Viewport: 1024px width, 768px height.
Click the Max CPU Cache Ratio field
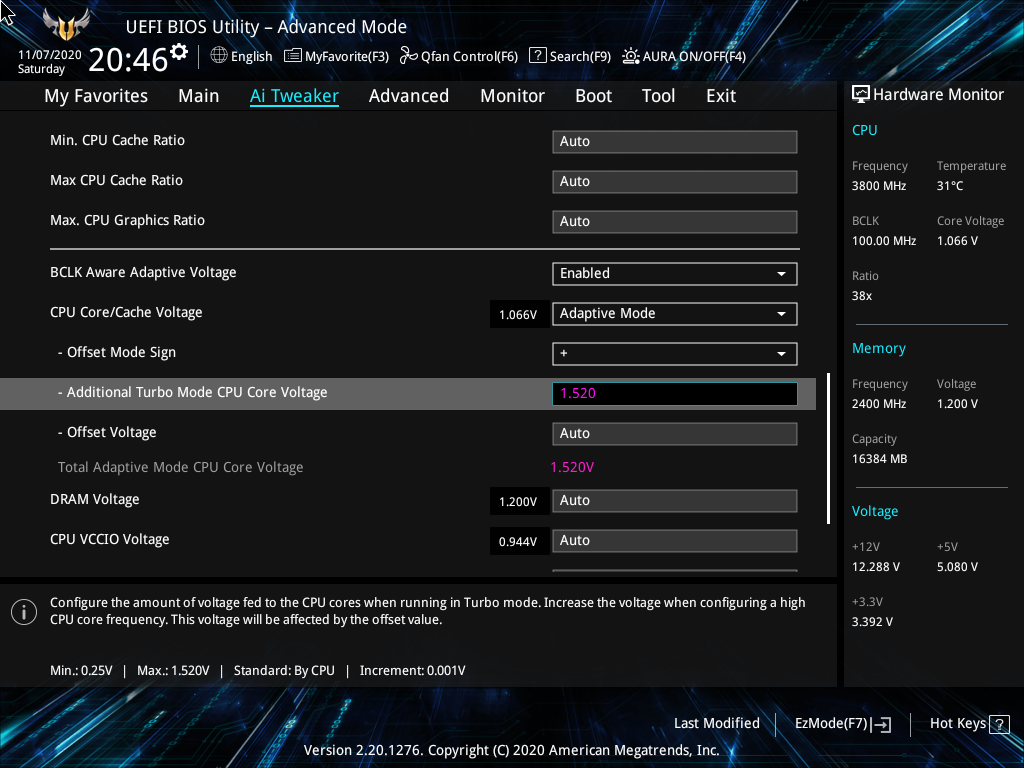coord(675,182)
